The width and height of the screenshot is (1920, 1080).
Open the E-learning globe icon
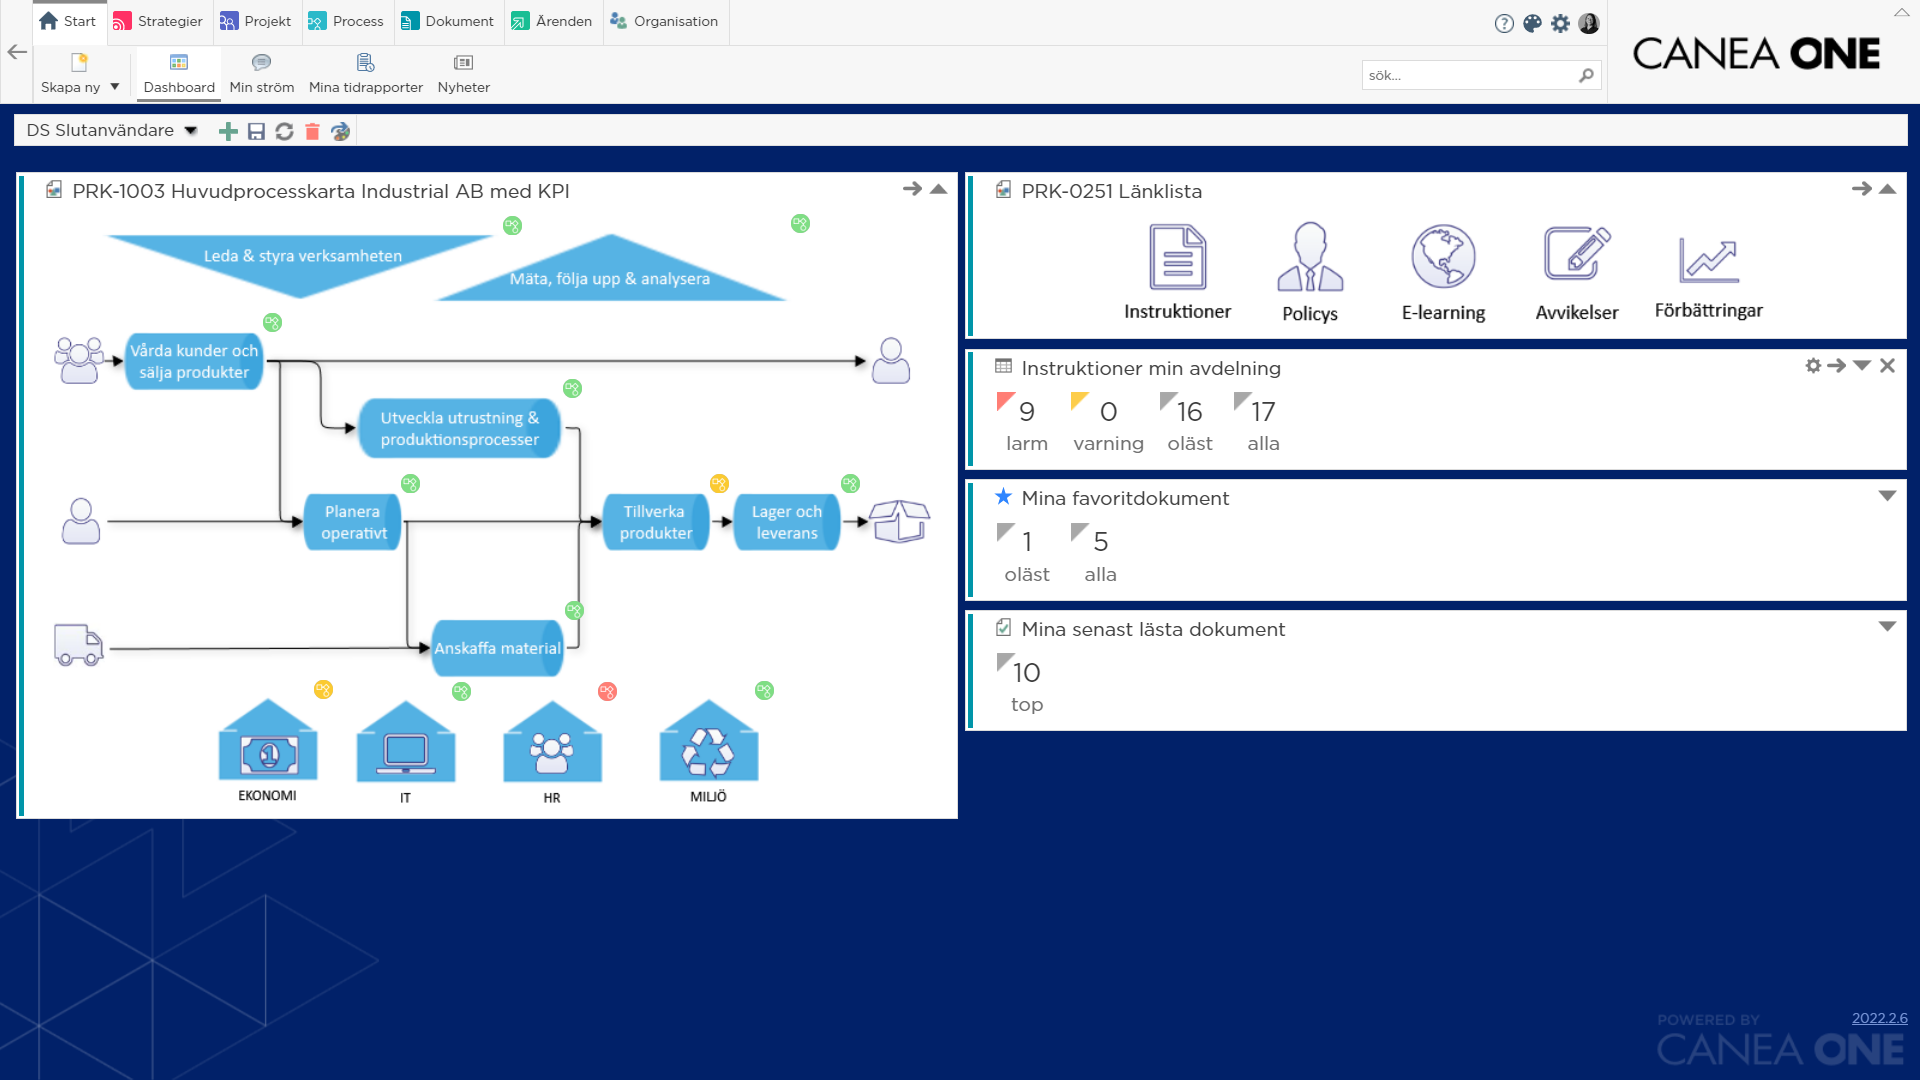[1443, 258]
